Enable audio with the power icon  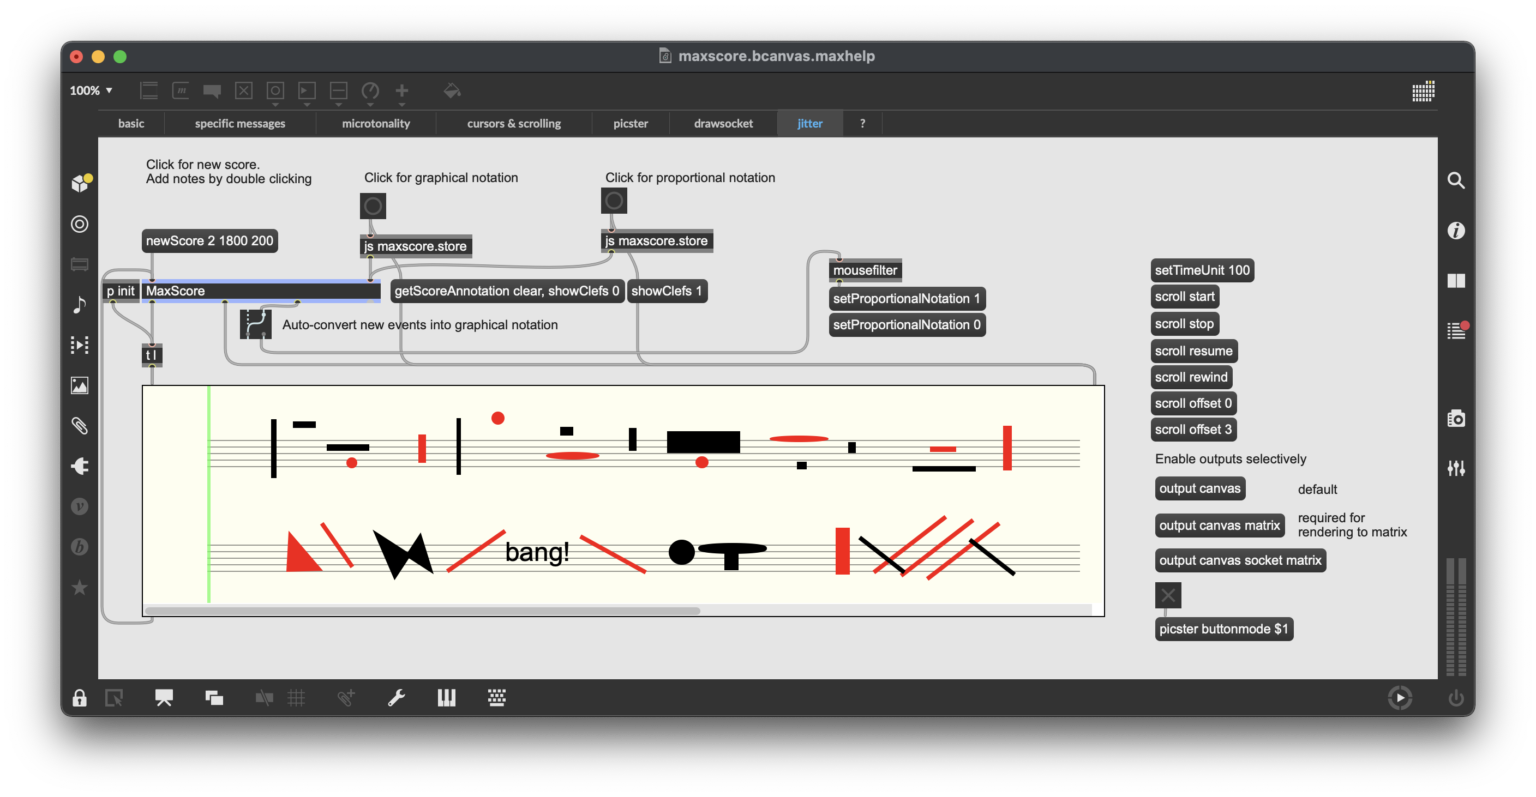tap(1456, 697)
